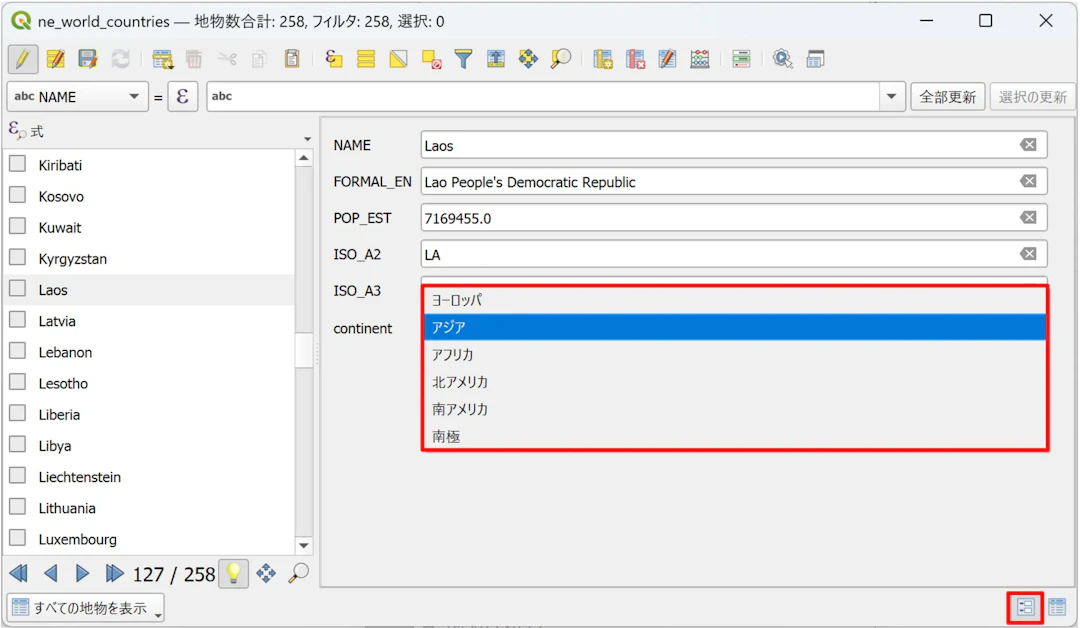Paste features from clipboard
This screenshot has width=1080, height=628.
292,59
